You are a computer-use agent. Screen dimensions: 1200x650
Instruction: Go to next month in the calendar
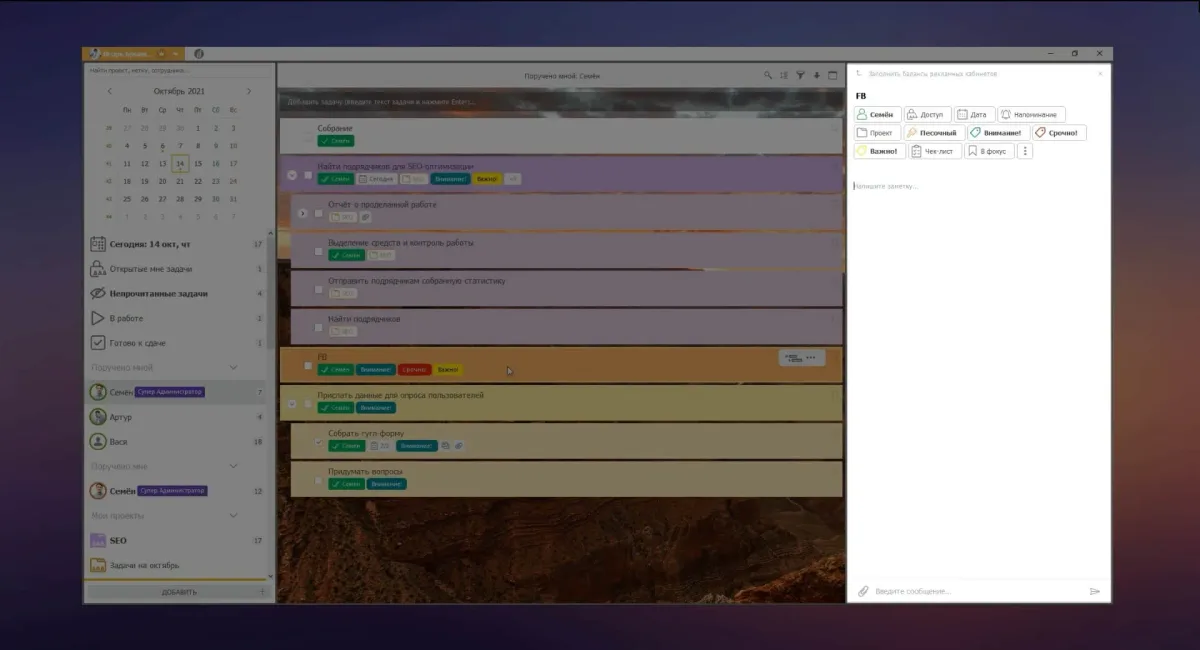click(x=249, y=91)
